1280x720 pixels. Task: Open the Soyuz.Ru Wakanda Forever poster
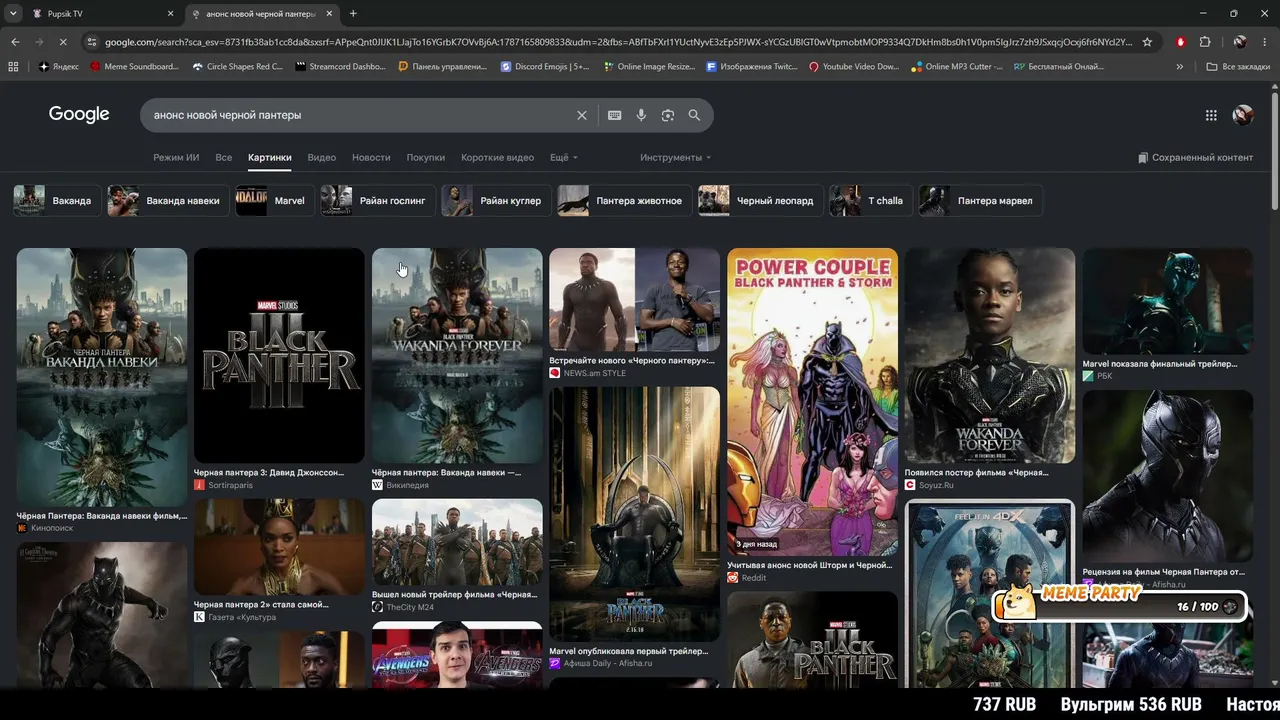pos(990,355)
